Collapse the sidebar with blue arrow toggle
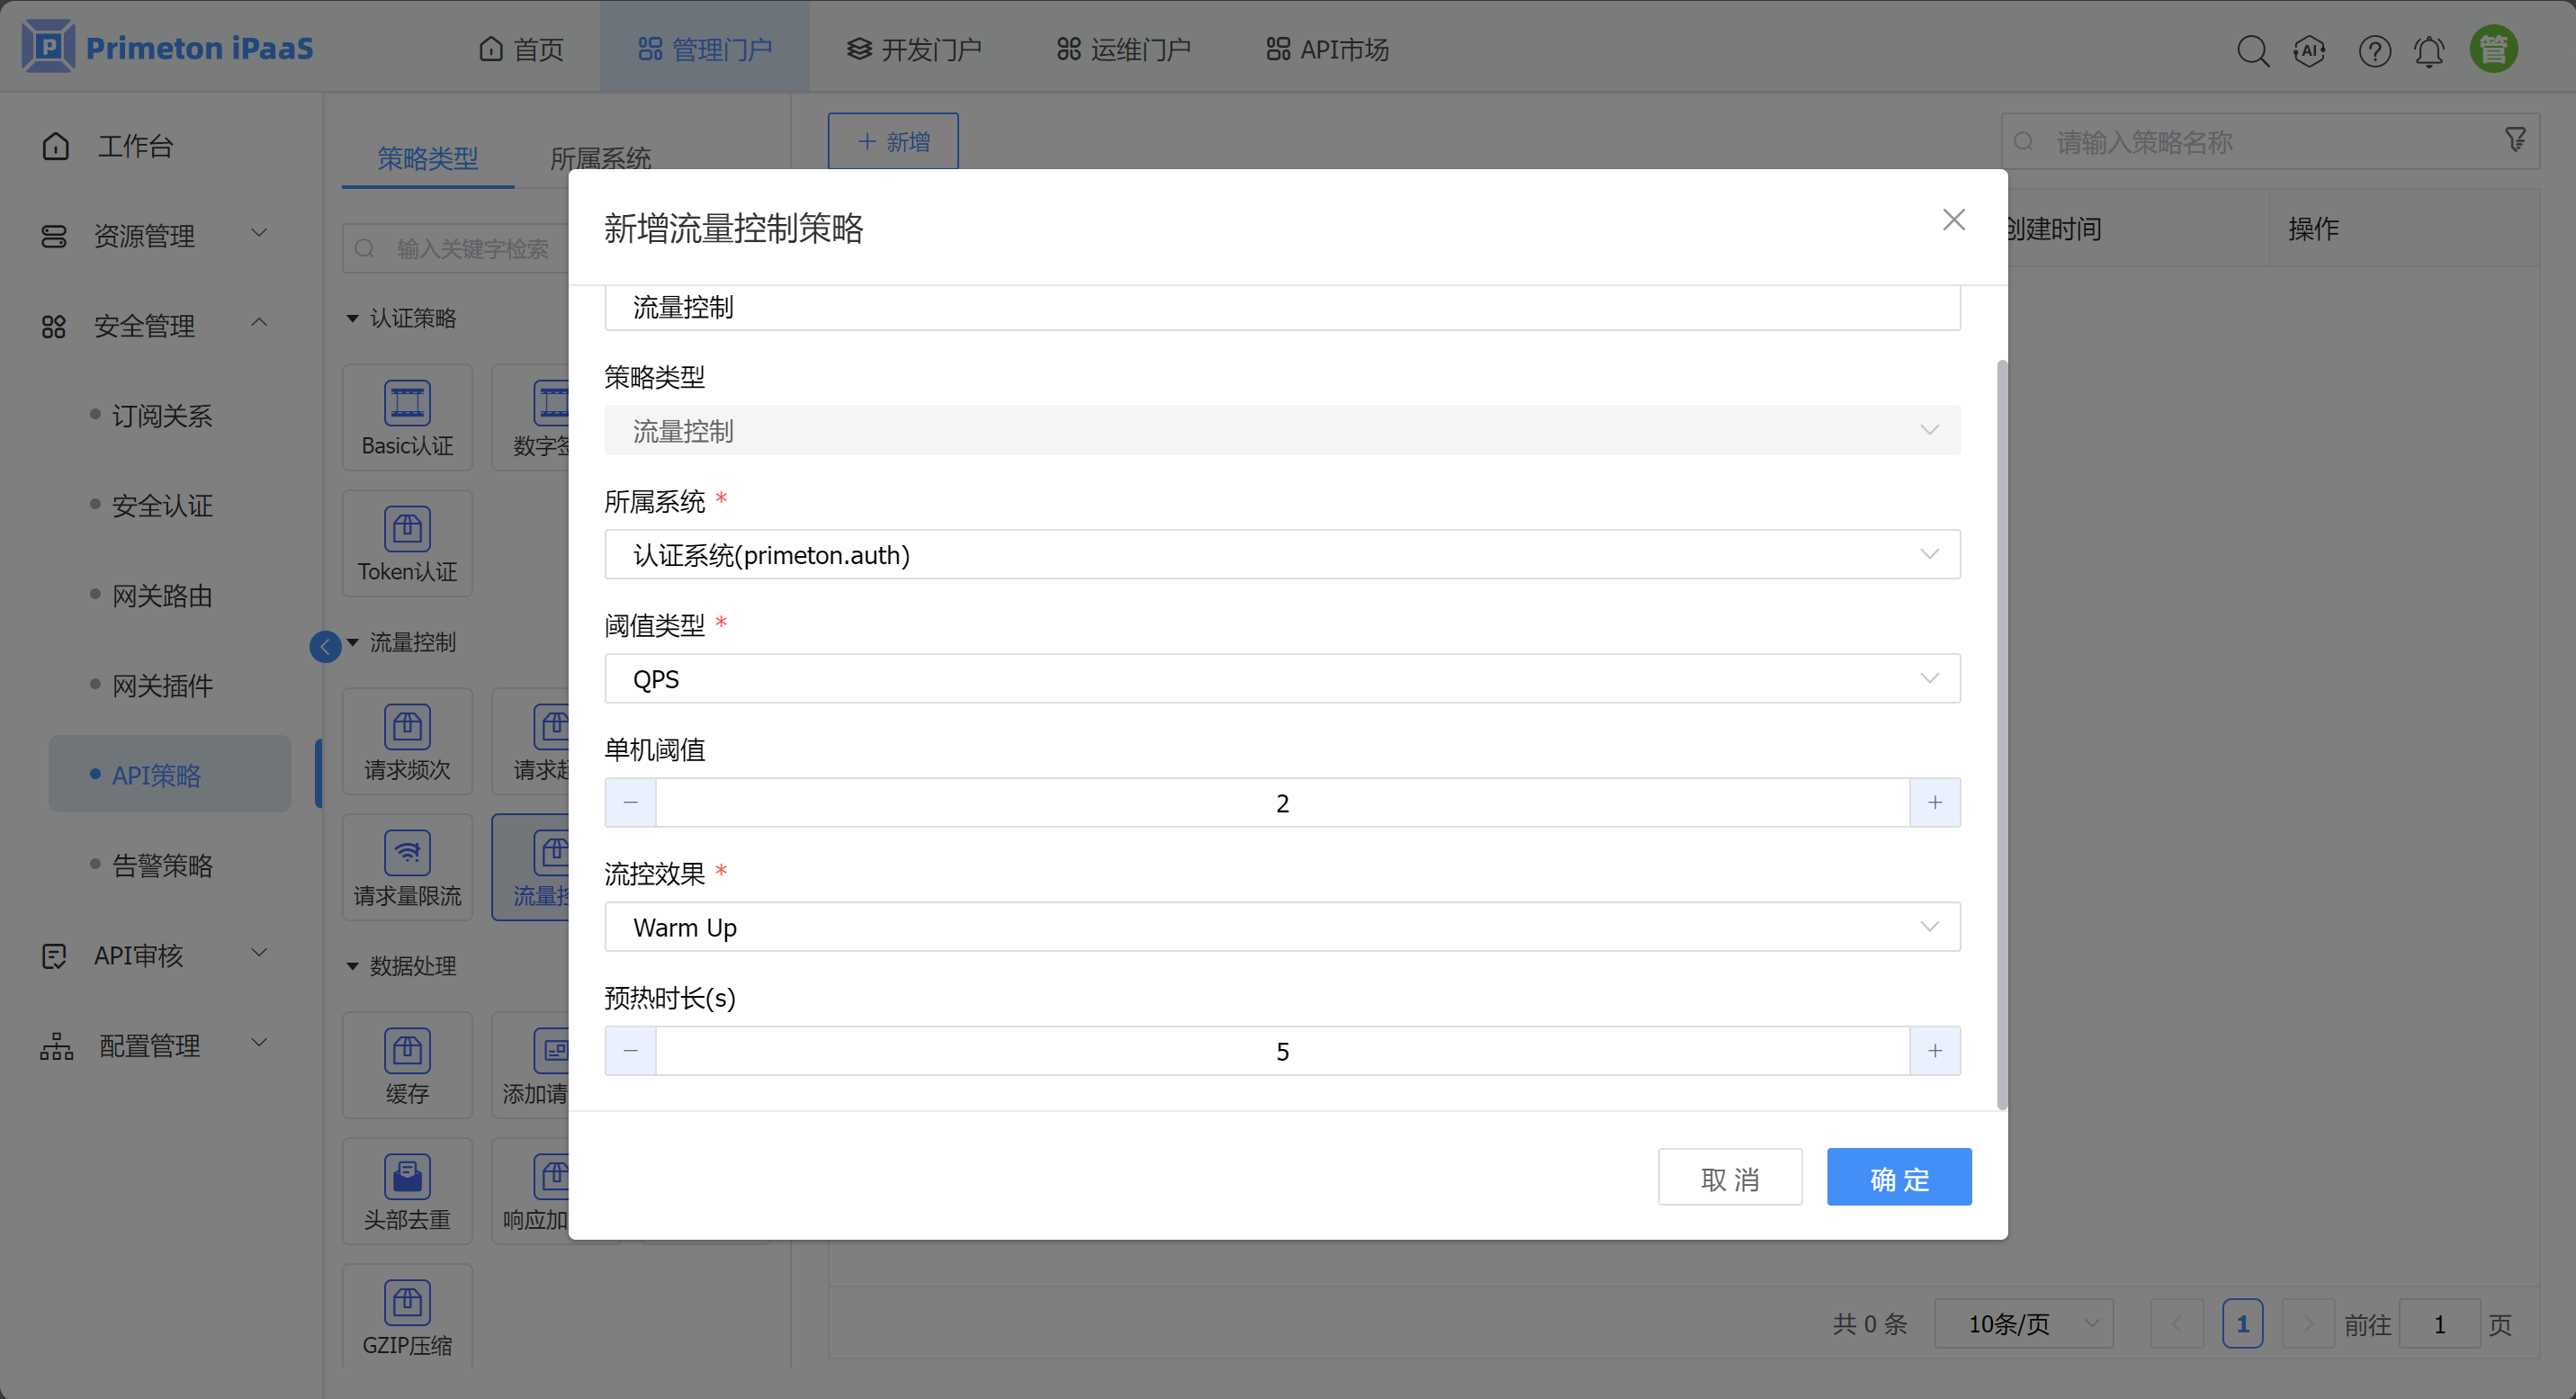Image resolution: width=2576 pixels, height=1399 pixels. [x=325, y=646]
